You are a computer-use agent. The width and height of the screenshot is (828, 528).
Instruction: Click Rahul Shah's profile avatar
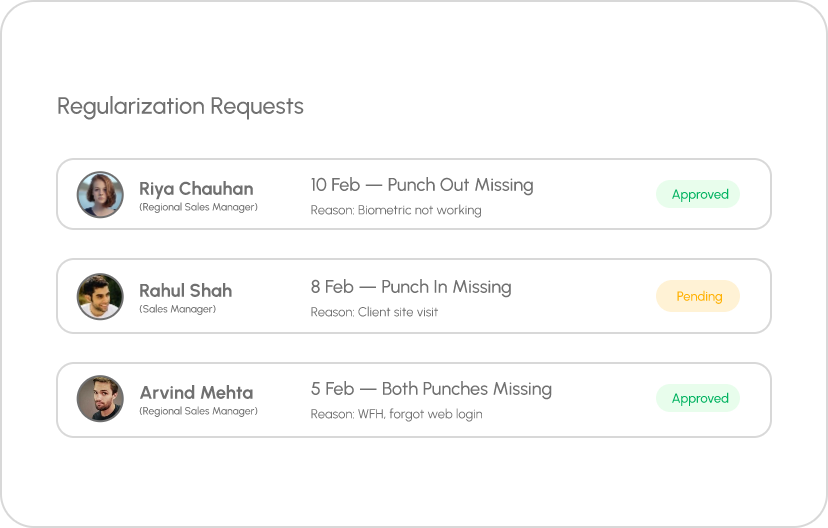[100, 297]
